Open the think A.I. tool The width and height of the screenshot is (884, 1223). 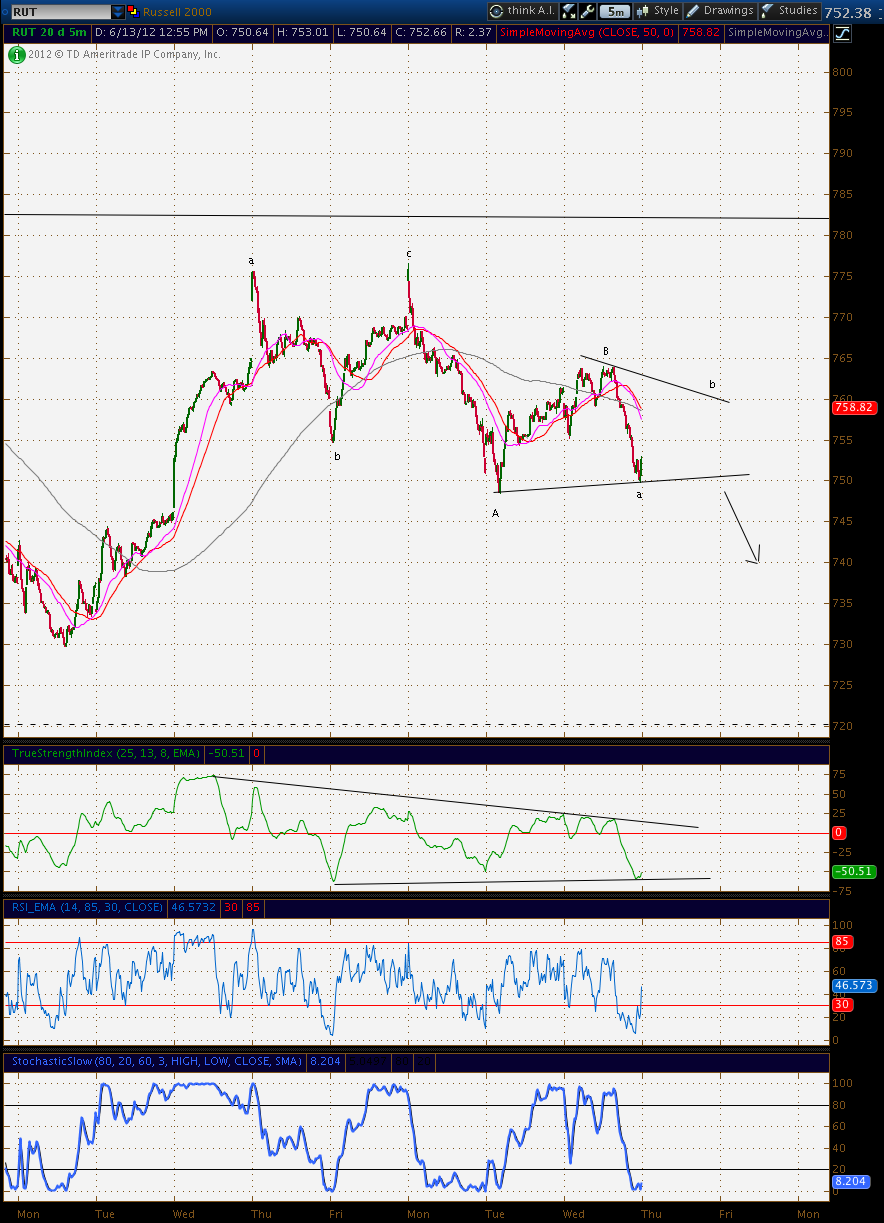[521, 11]
